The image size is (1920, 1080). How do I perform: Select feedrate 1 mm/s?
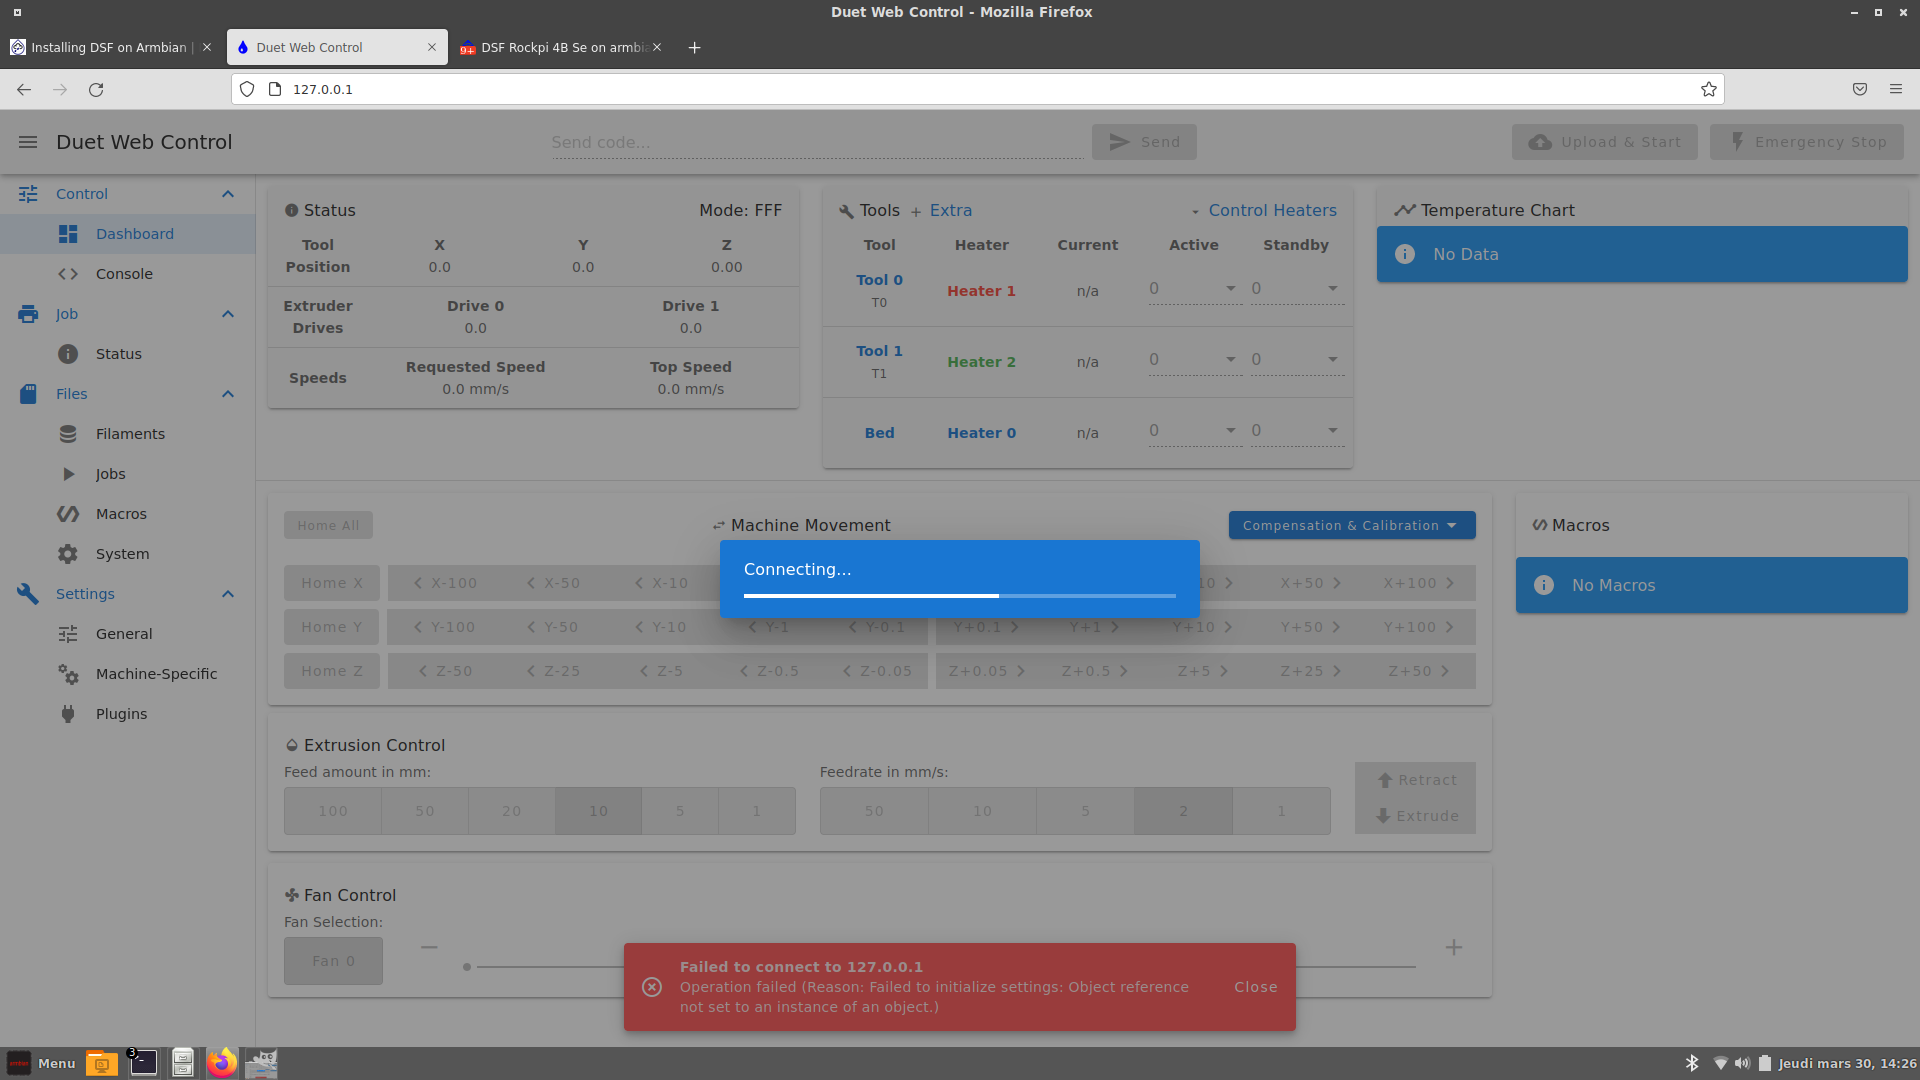[1281, 811]
